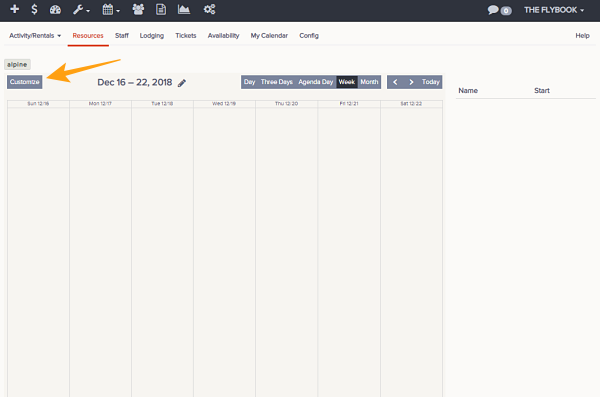Select the Resources tab
Screen dimensions: 600x397
[x=88, y=36]
